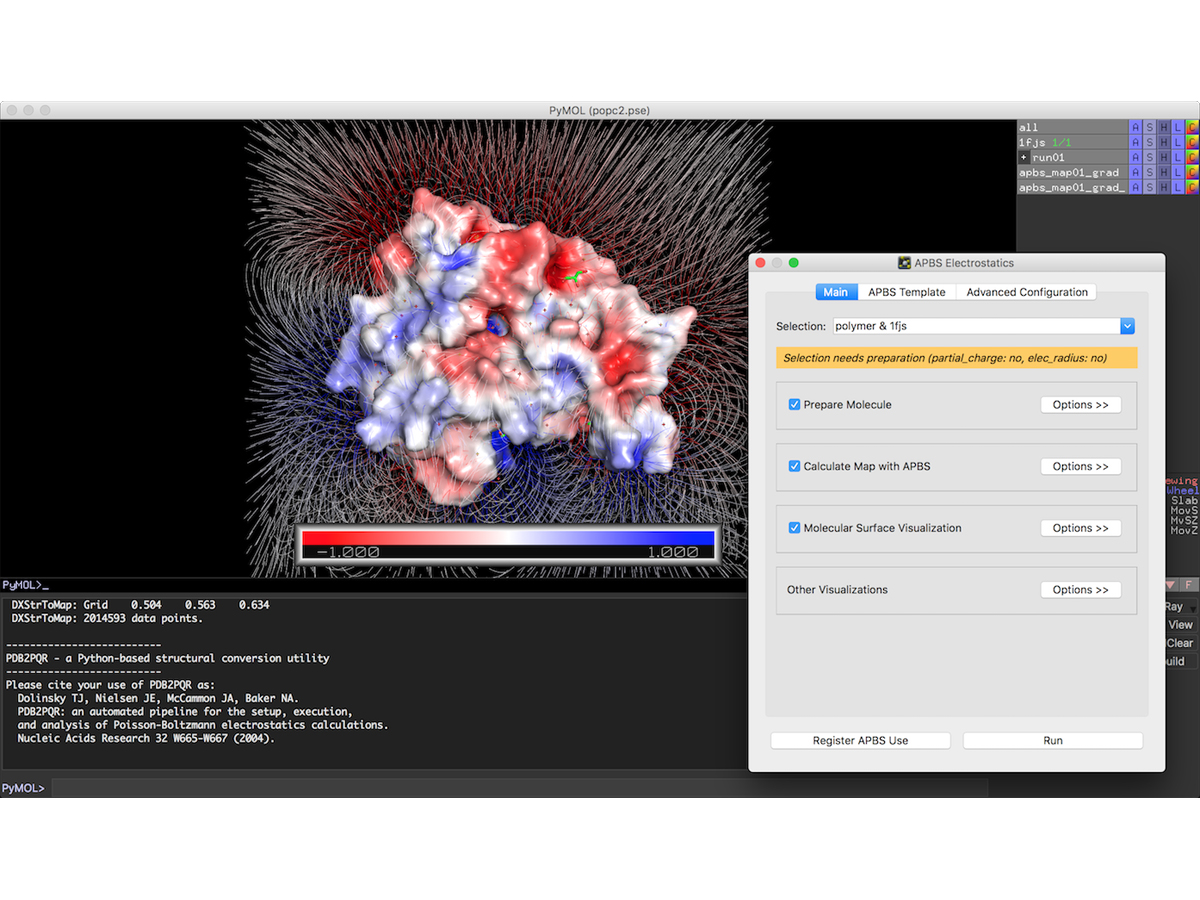Viewport: 1200px width, 900px height.
Task: Click the Show (S) button for run01
Action: pyautogui.click(x=1149, y=157)
